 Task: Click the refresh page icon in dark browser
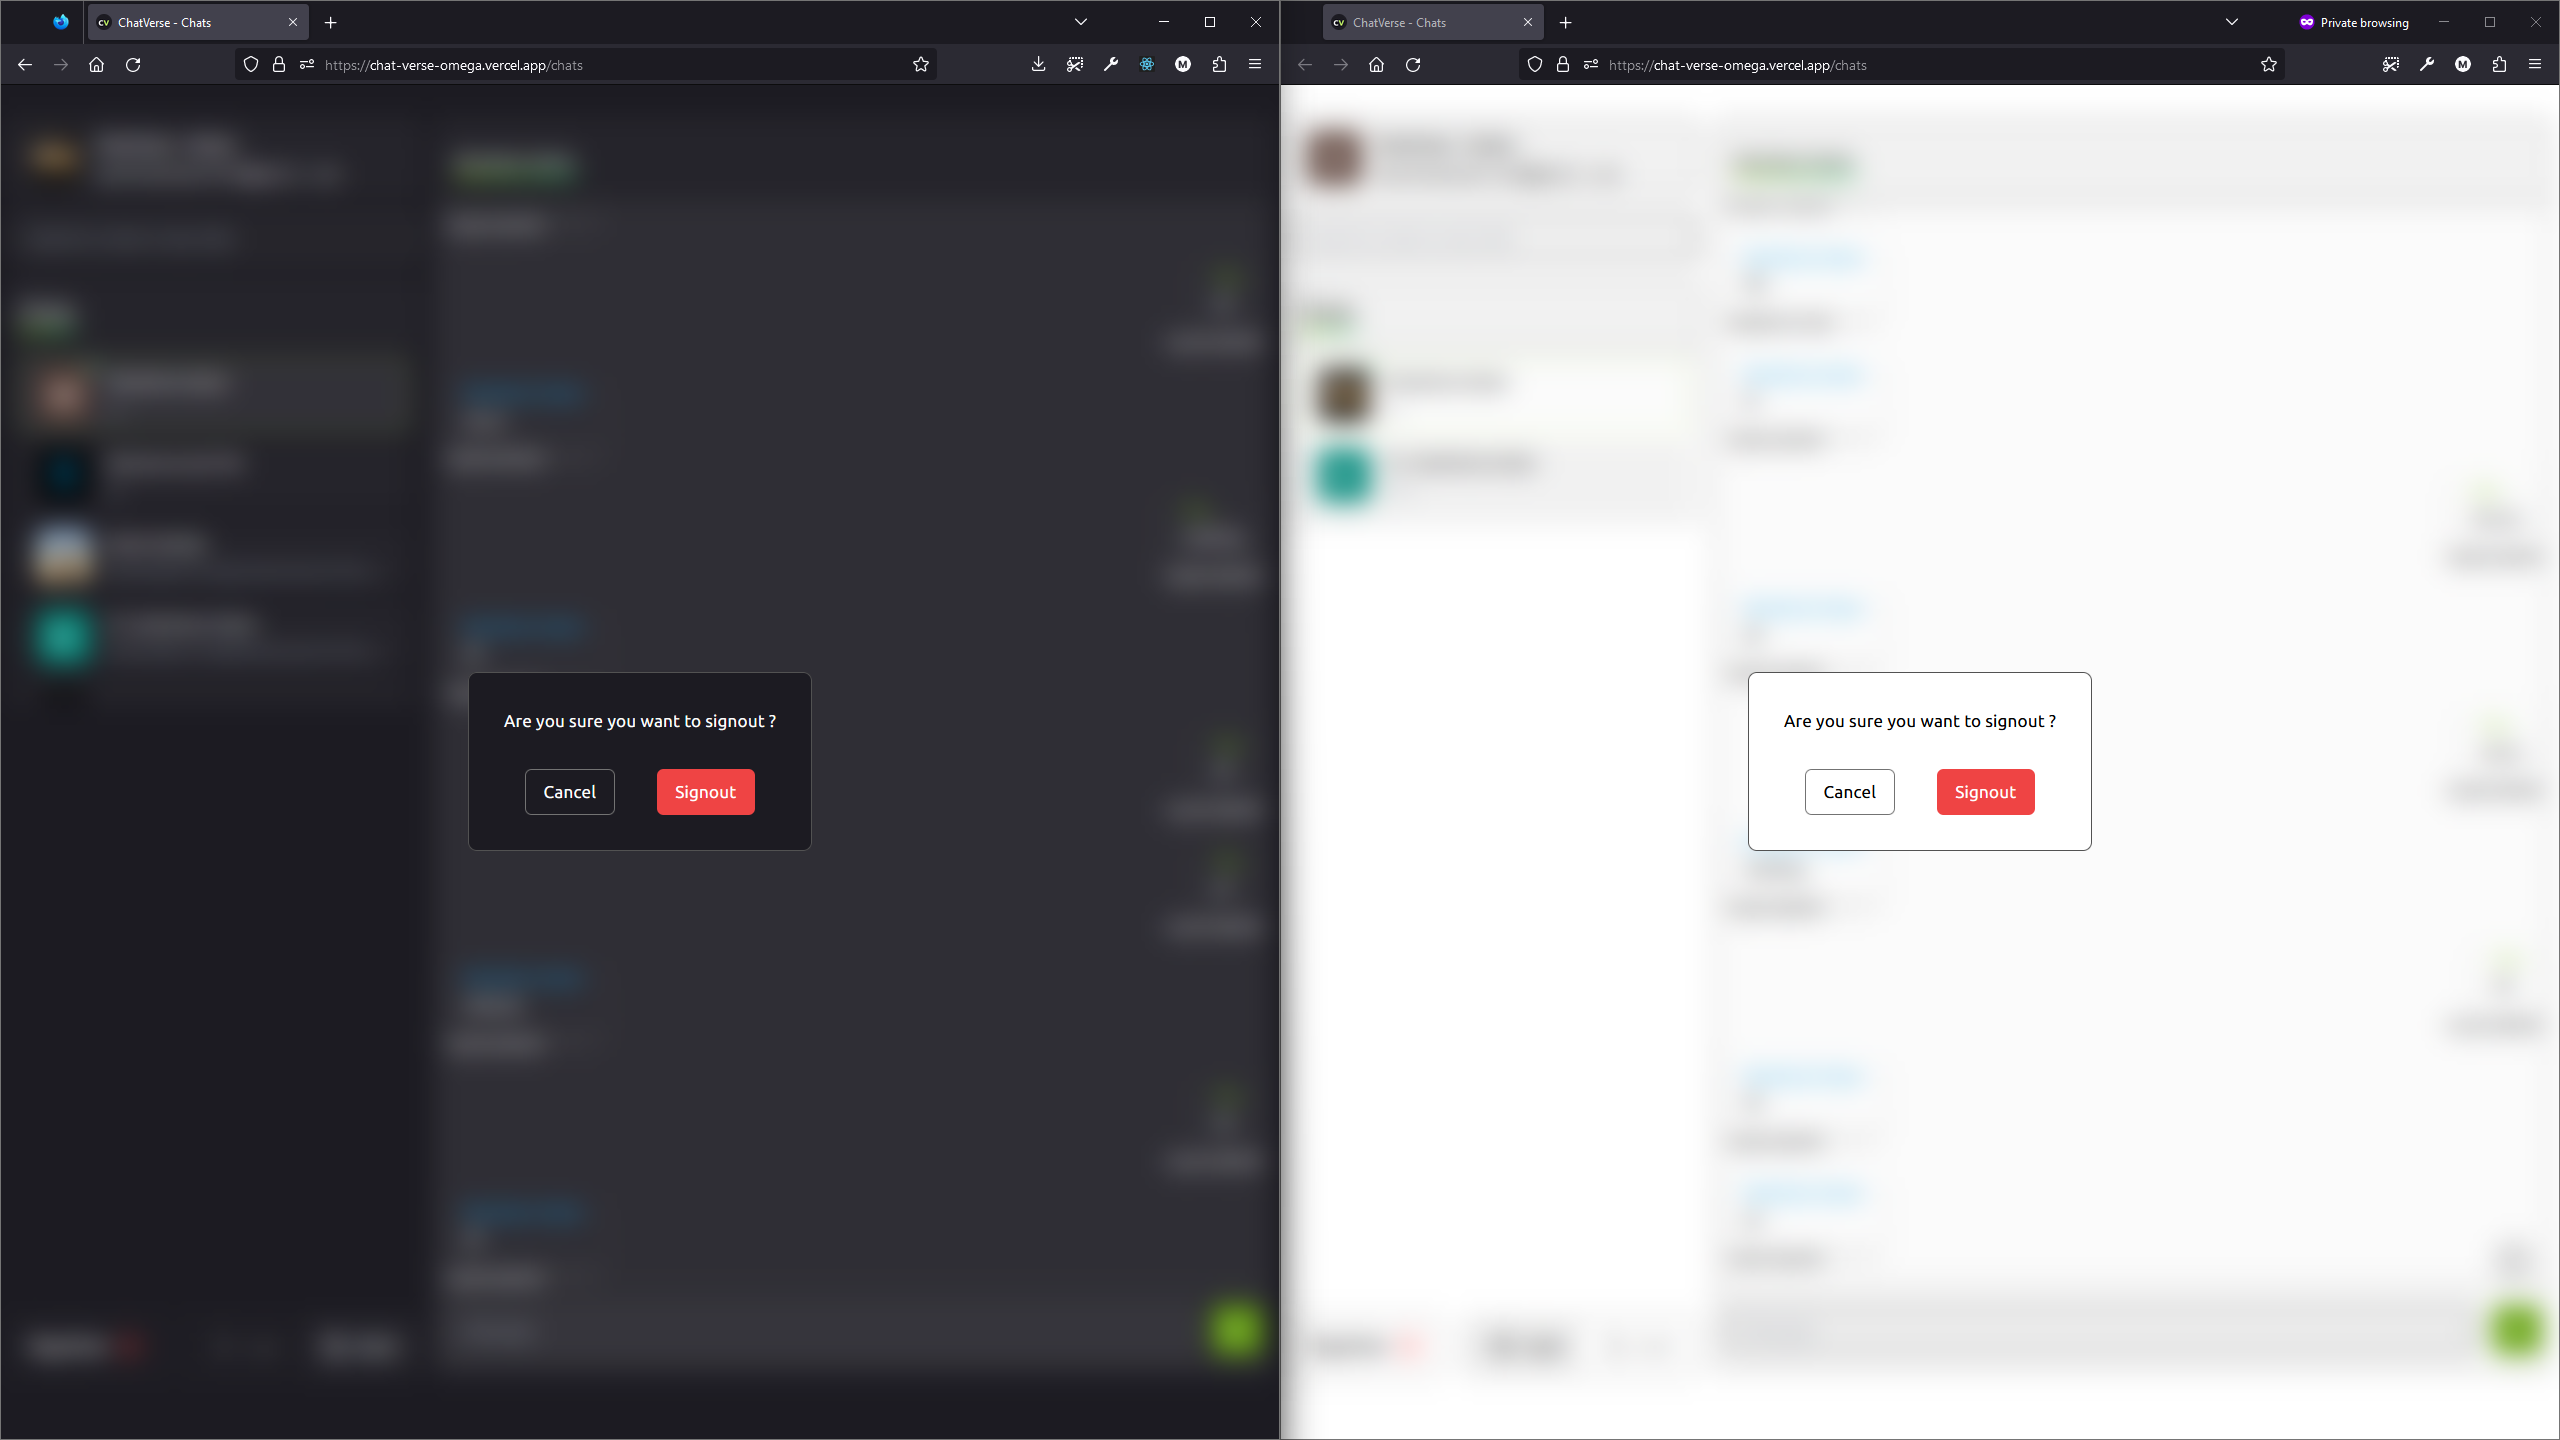tap(134, 65)
